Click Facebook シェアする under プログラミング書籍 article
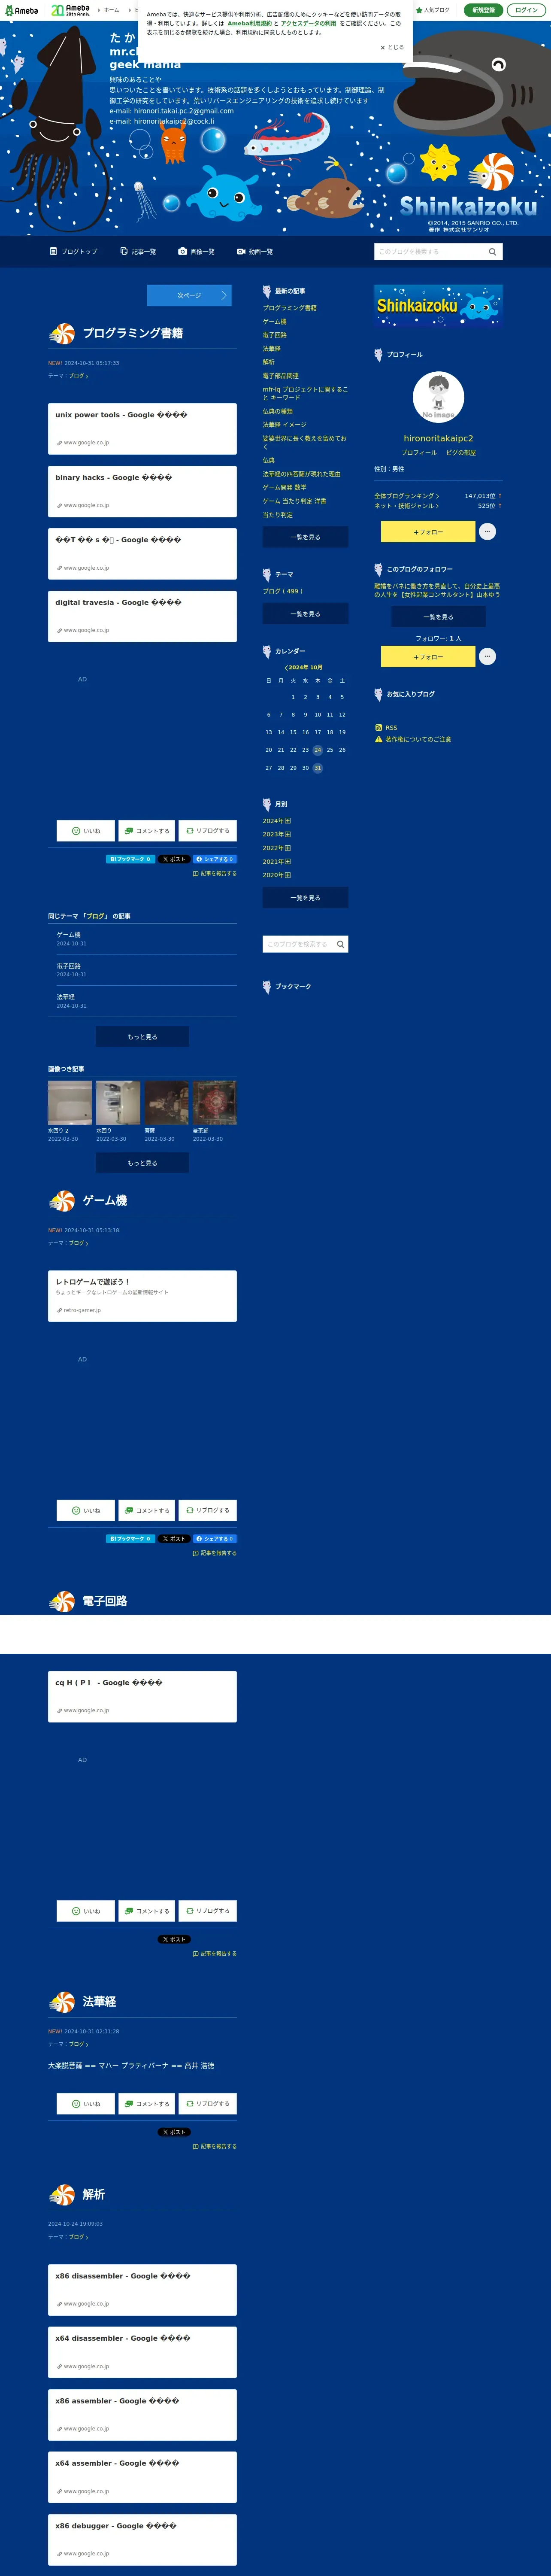The image size is (551, 2576). point(214,859)
